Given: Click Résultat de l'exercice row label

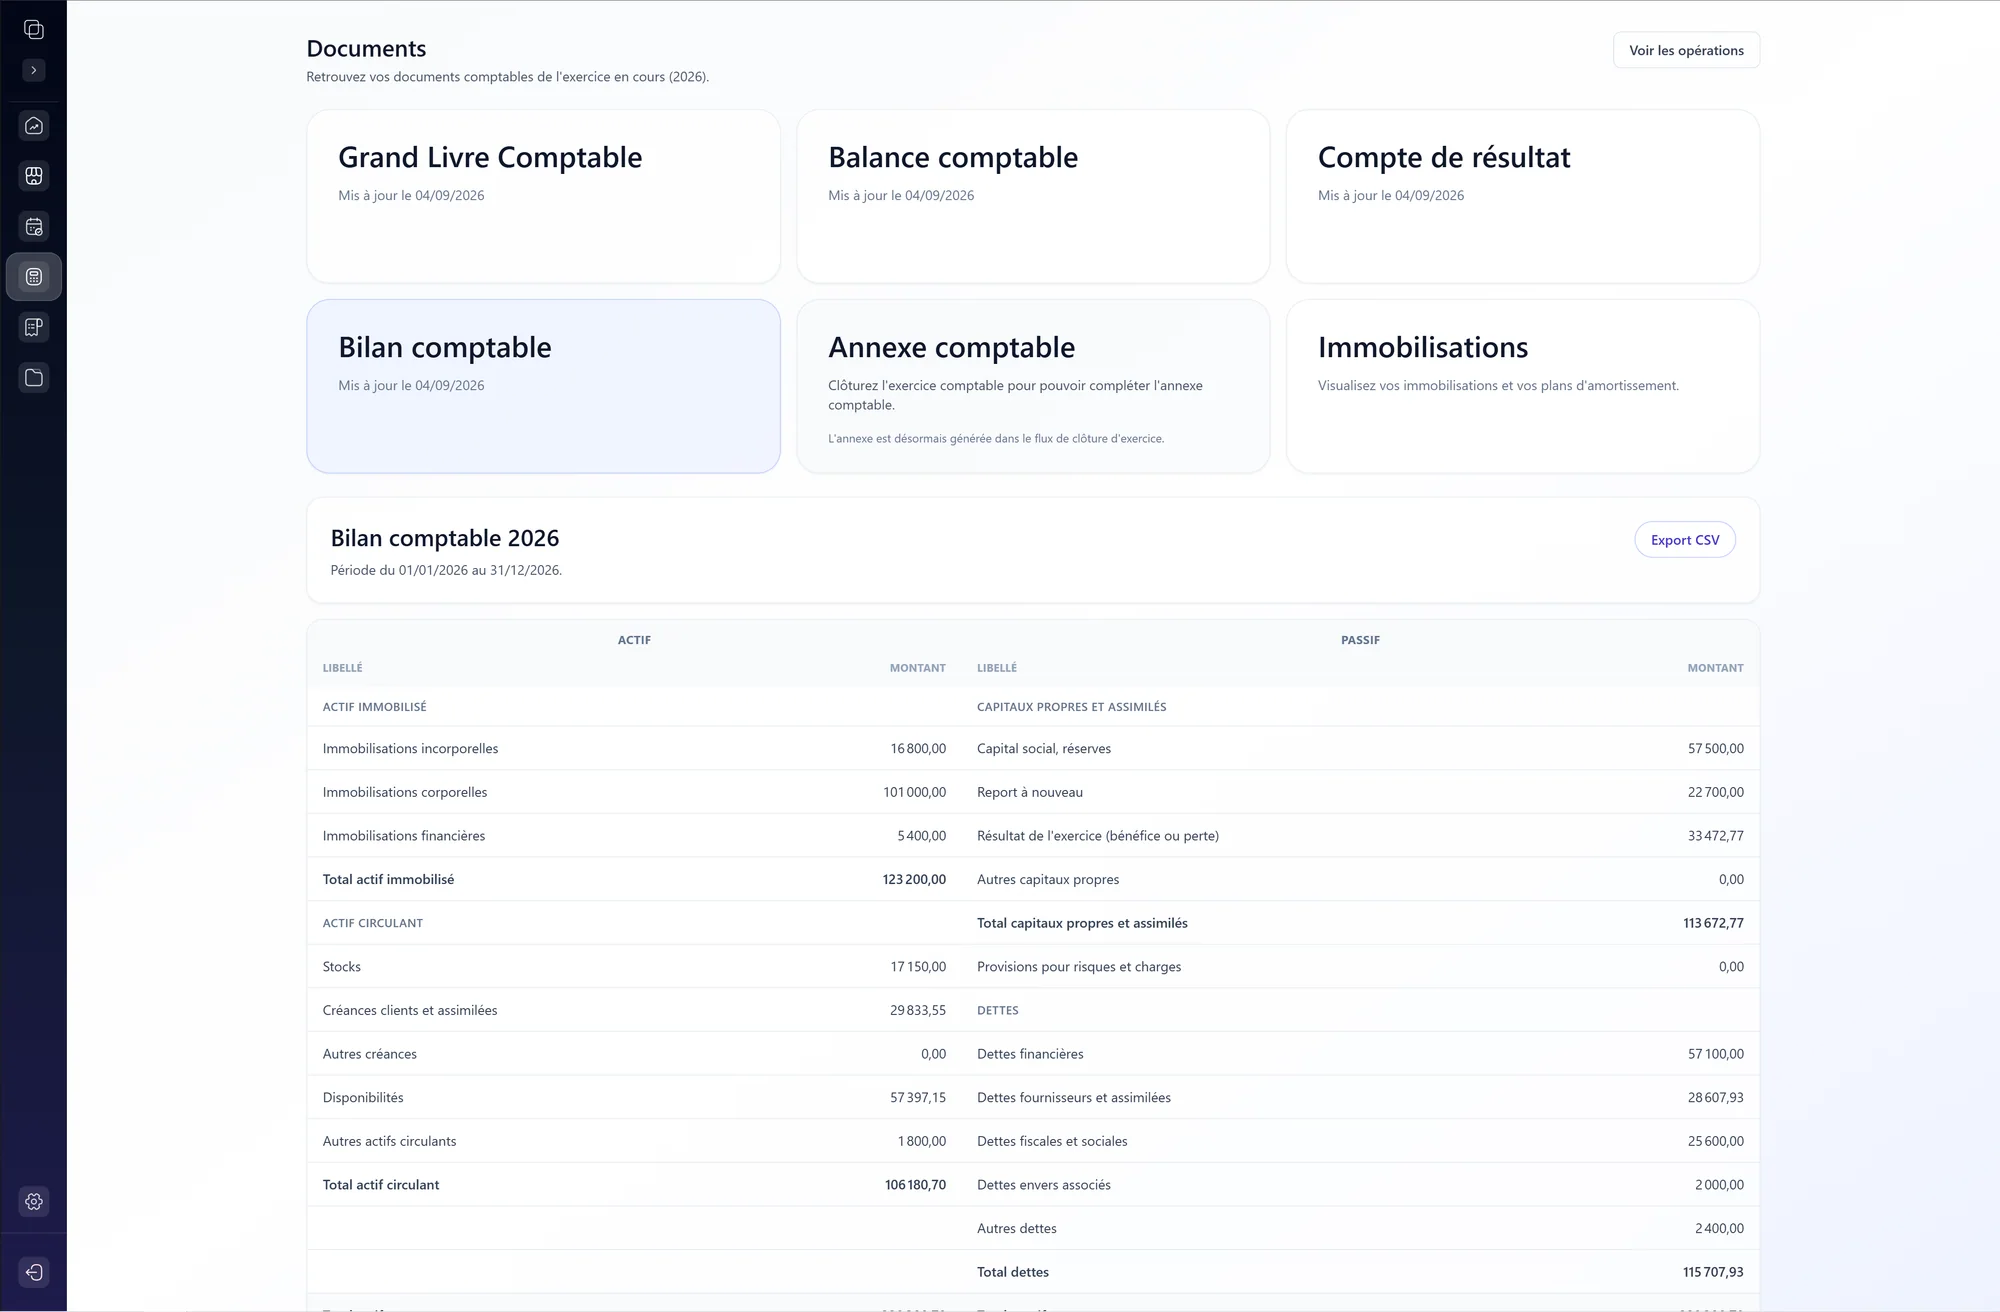Looking at the screenshot, I should 1098,836.
